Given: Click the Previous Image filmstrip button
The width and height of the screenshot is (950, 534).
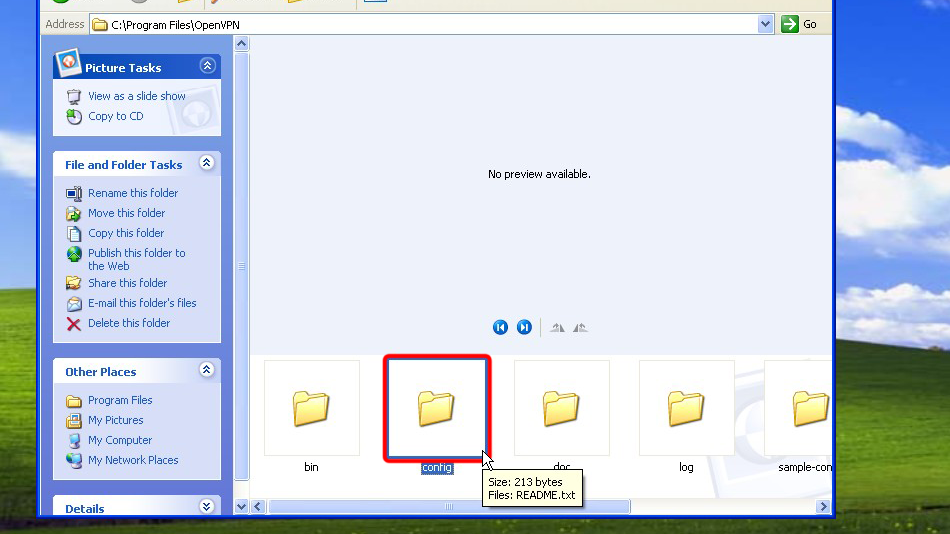Looking at the screenshot, I should [x=500, y=327].
